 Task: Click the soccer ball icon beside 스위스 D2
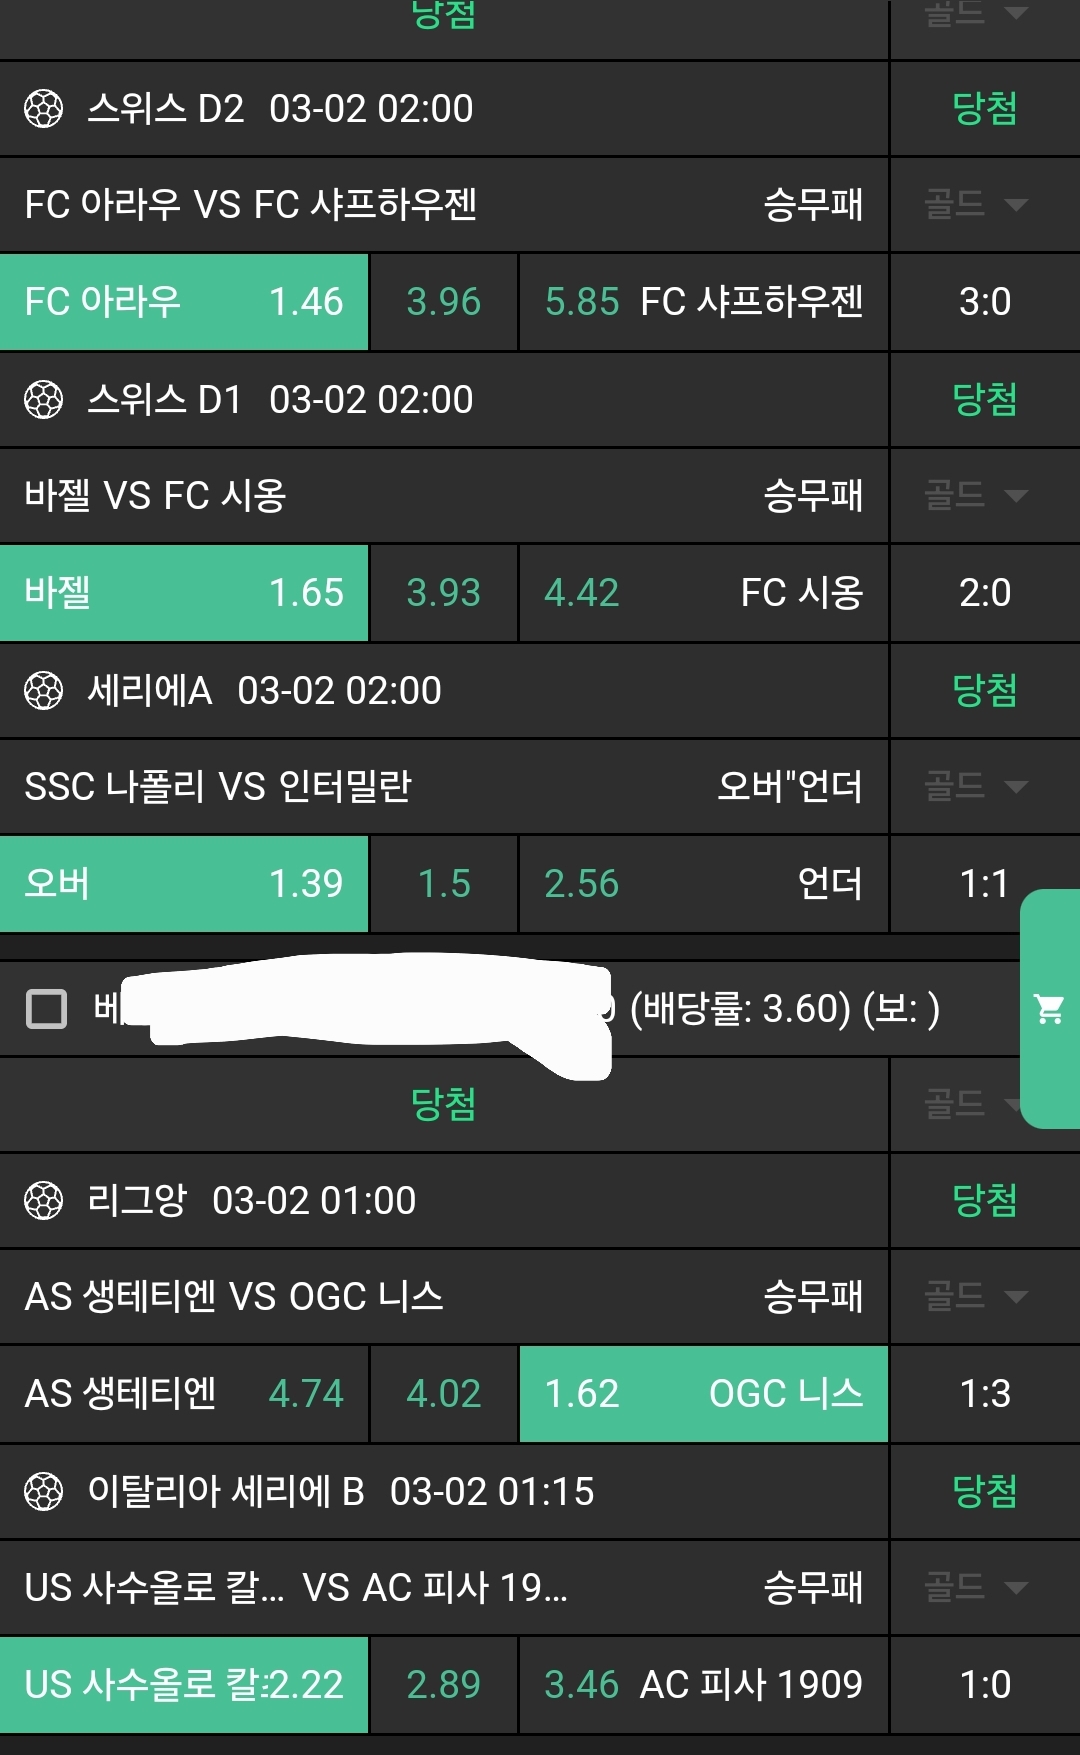pos(43,109)
